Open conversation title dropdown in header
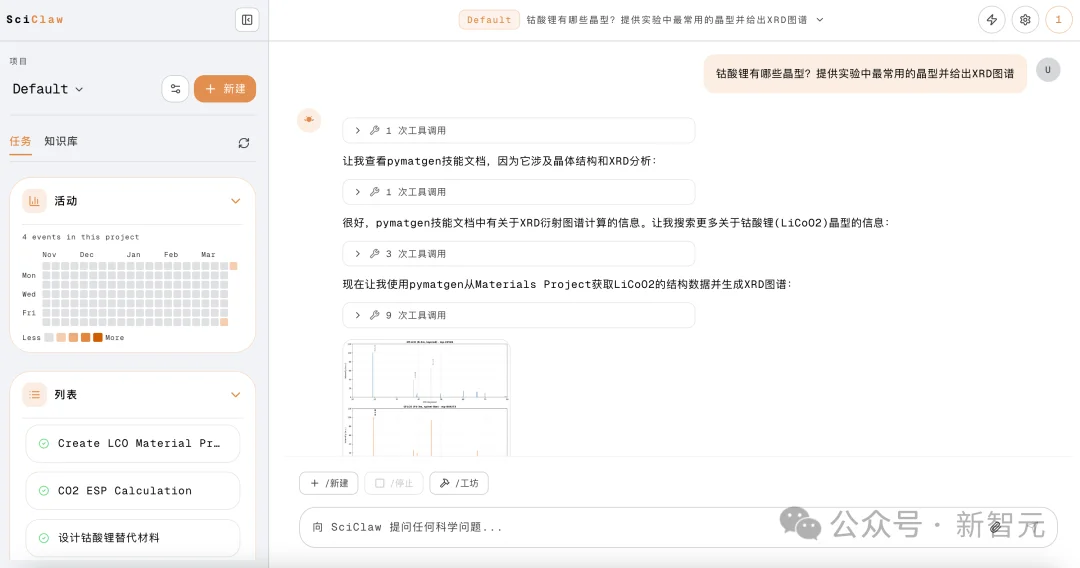The image size is (1080, 568). 820,20
